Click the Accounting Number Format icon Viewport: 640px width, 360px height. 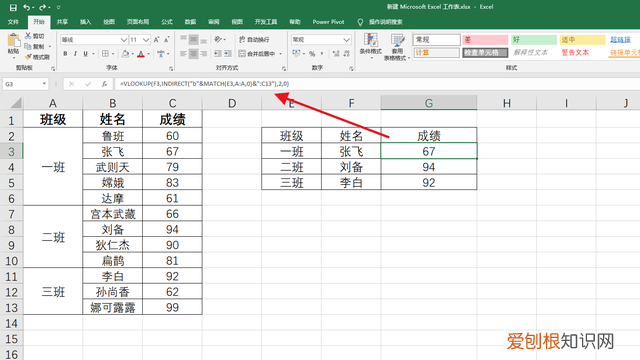pyautogui.click(x=296, y=53)
